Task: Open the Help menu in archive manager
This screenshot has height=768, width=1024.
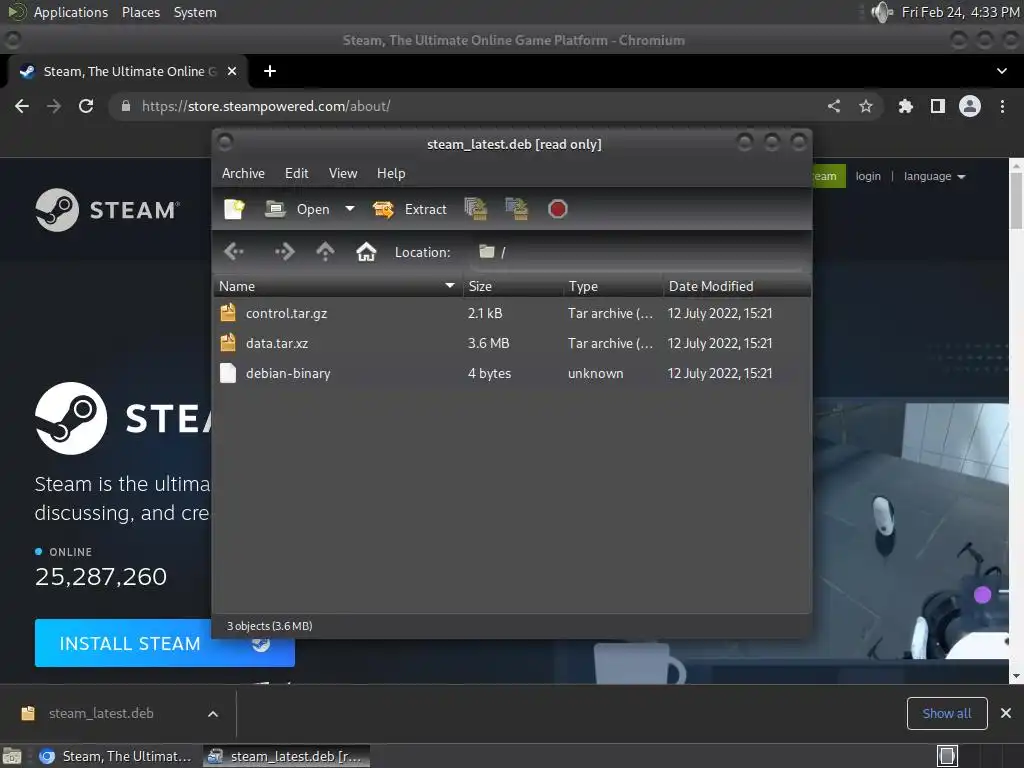Action: click(391, 173)
